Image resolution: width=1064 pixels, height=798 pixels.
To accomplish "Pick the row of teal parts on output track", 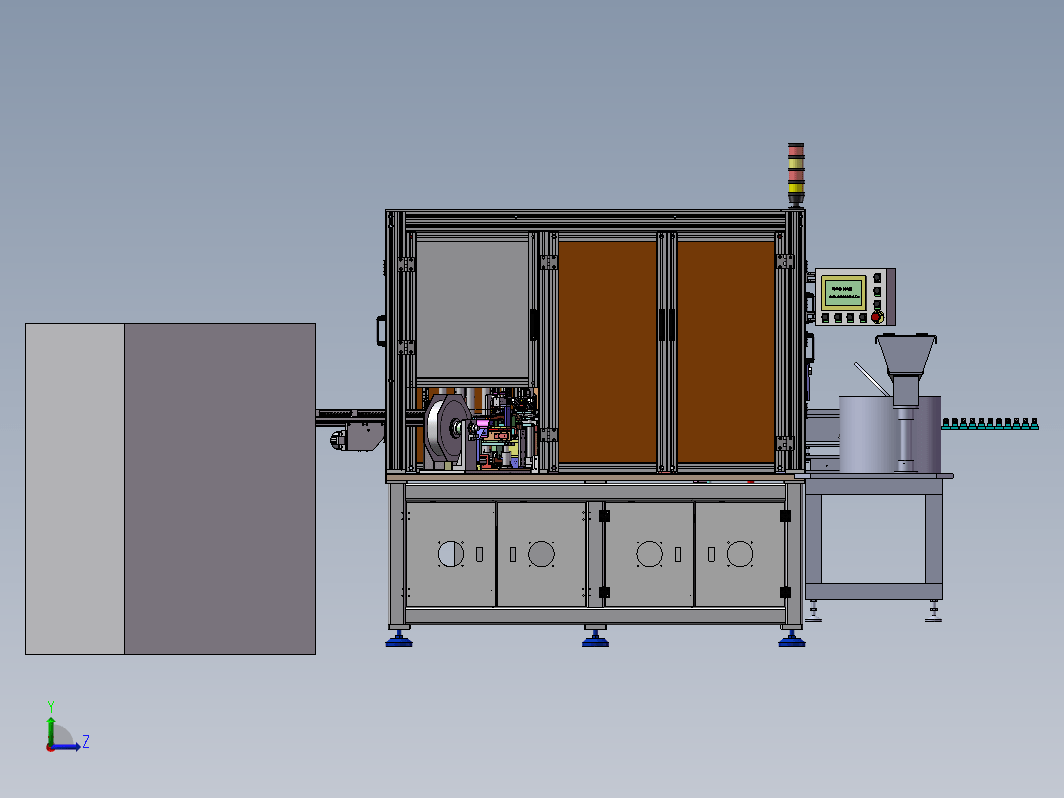I will coord(990,424).
